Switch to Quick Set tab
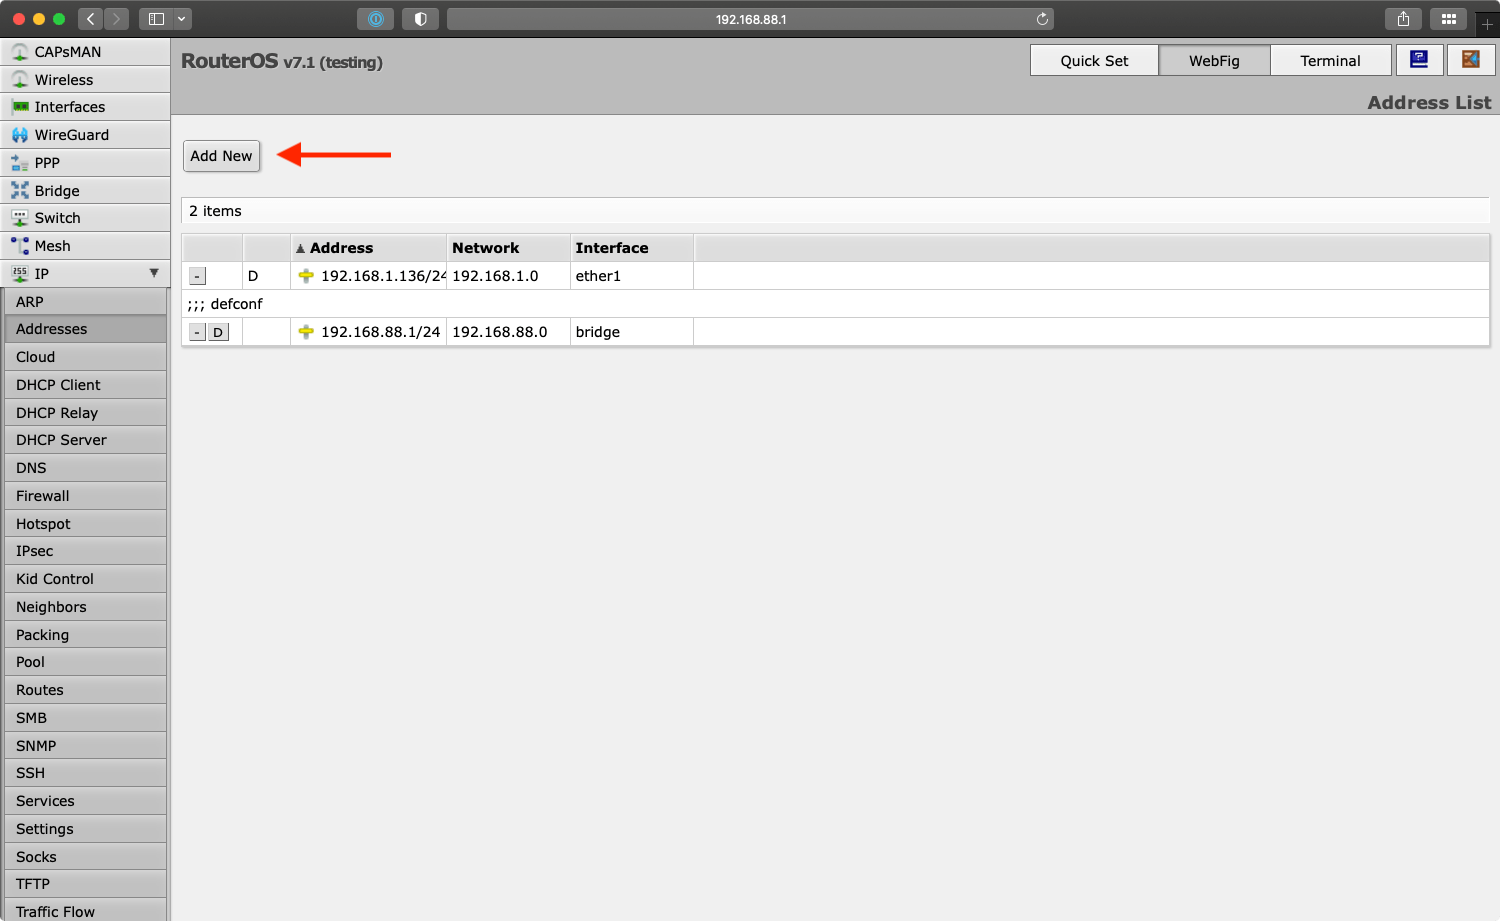 point(1094,61)
